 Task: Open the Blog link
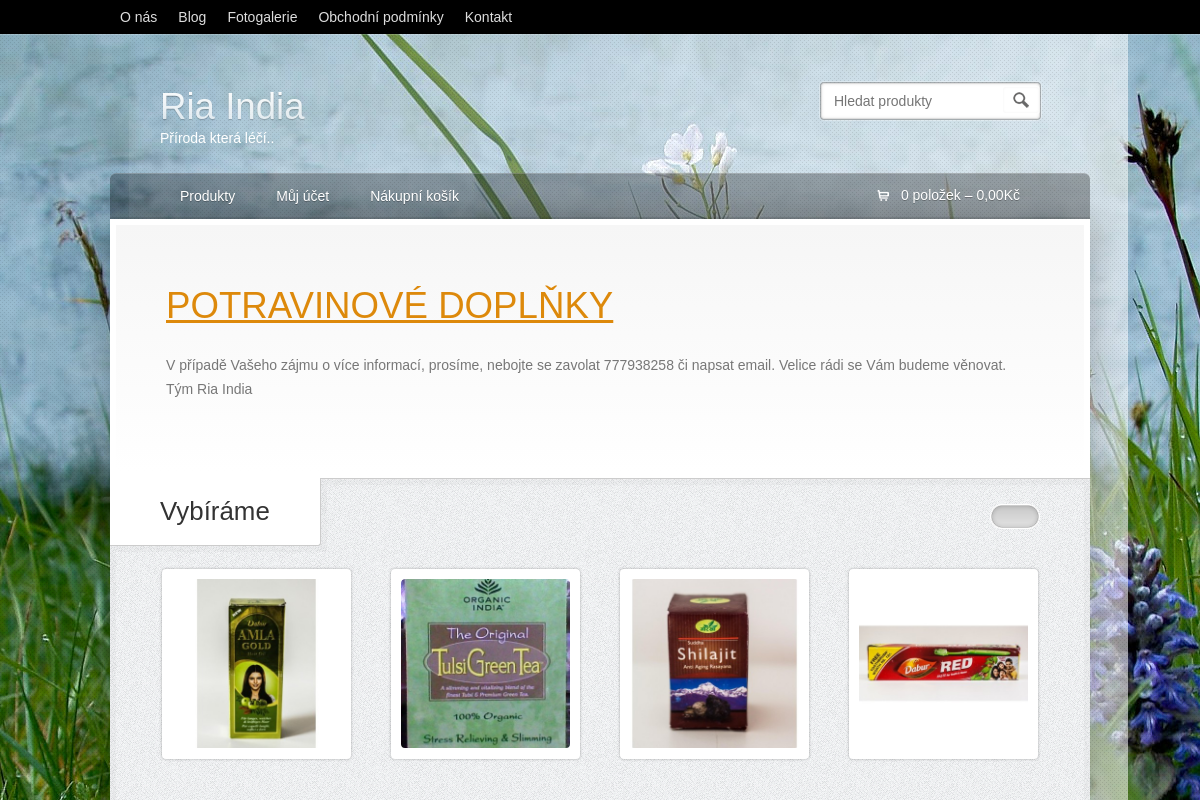point(192,17)
